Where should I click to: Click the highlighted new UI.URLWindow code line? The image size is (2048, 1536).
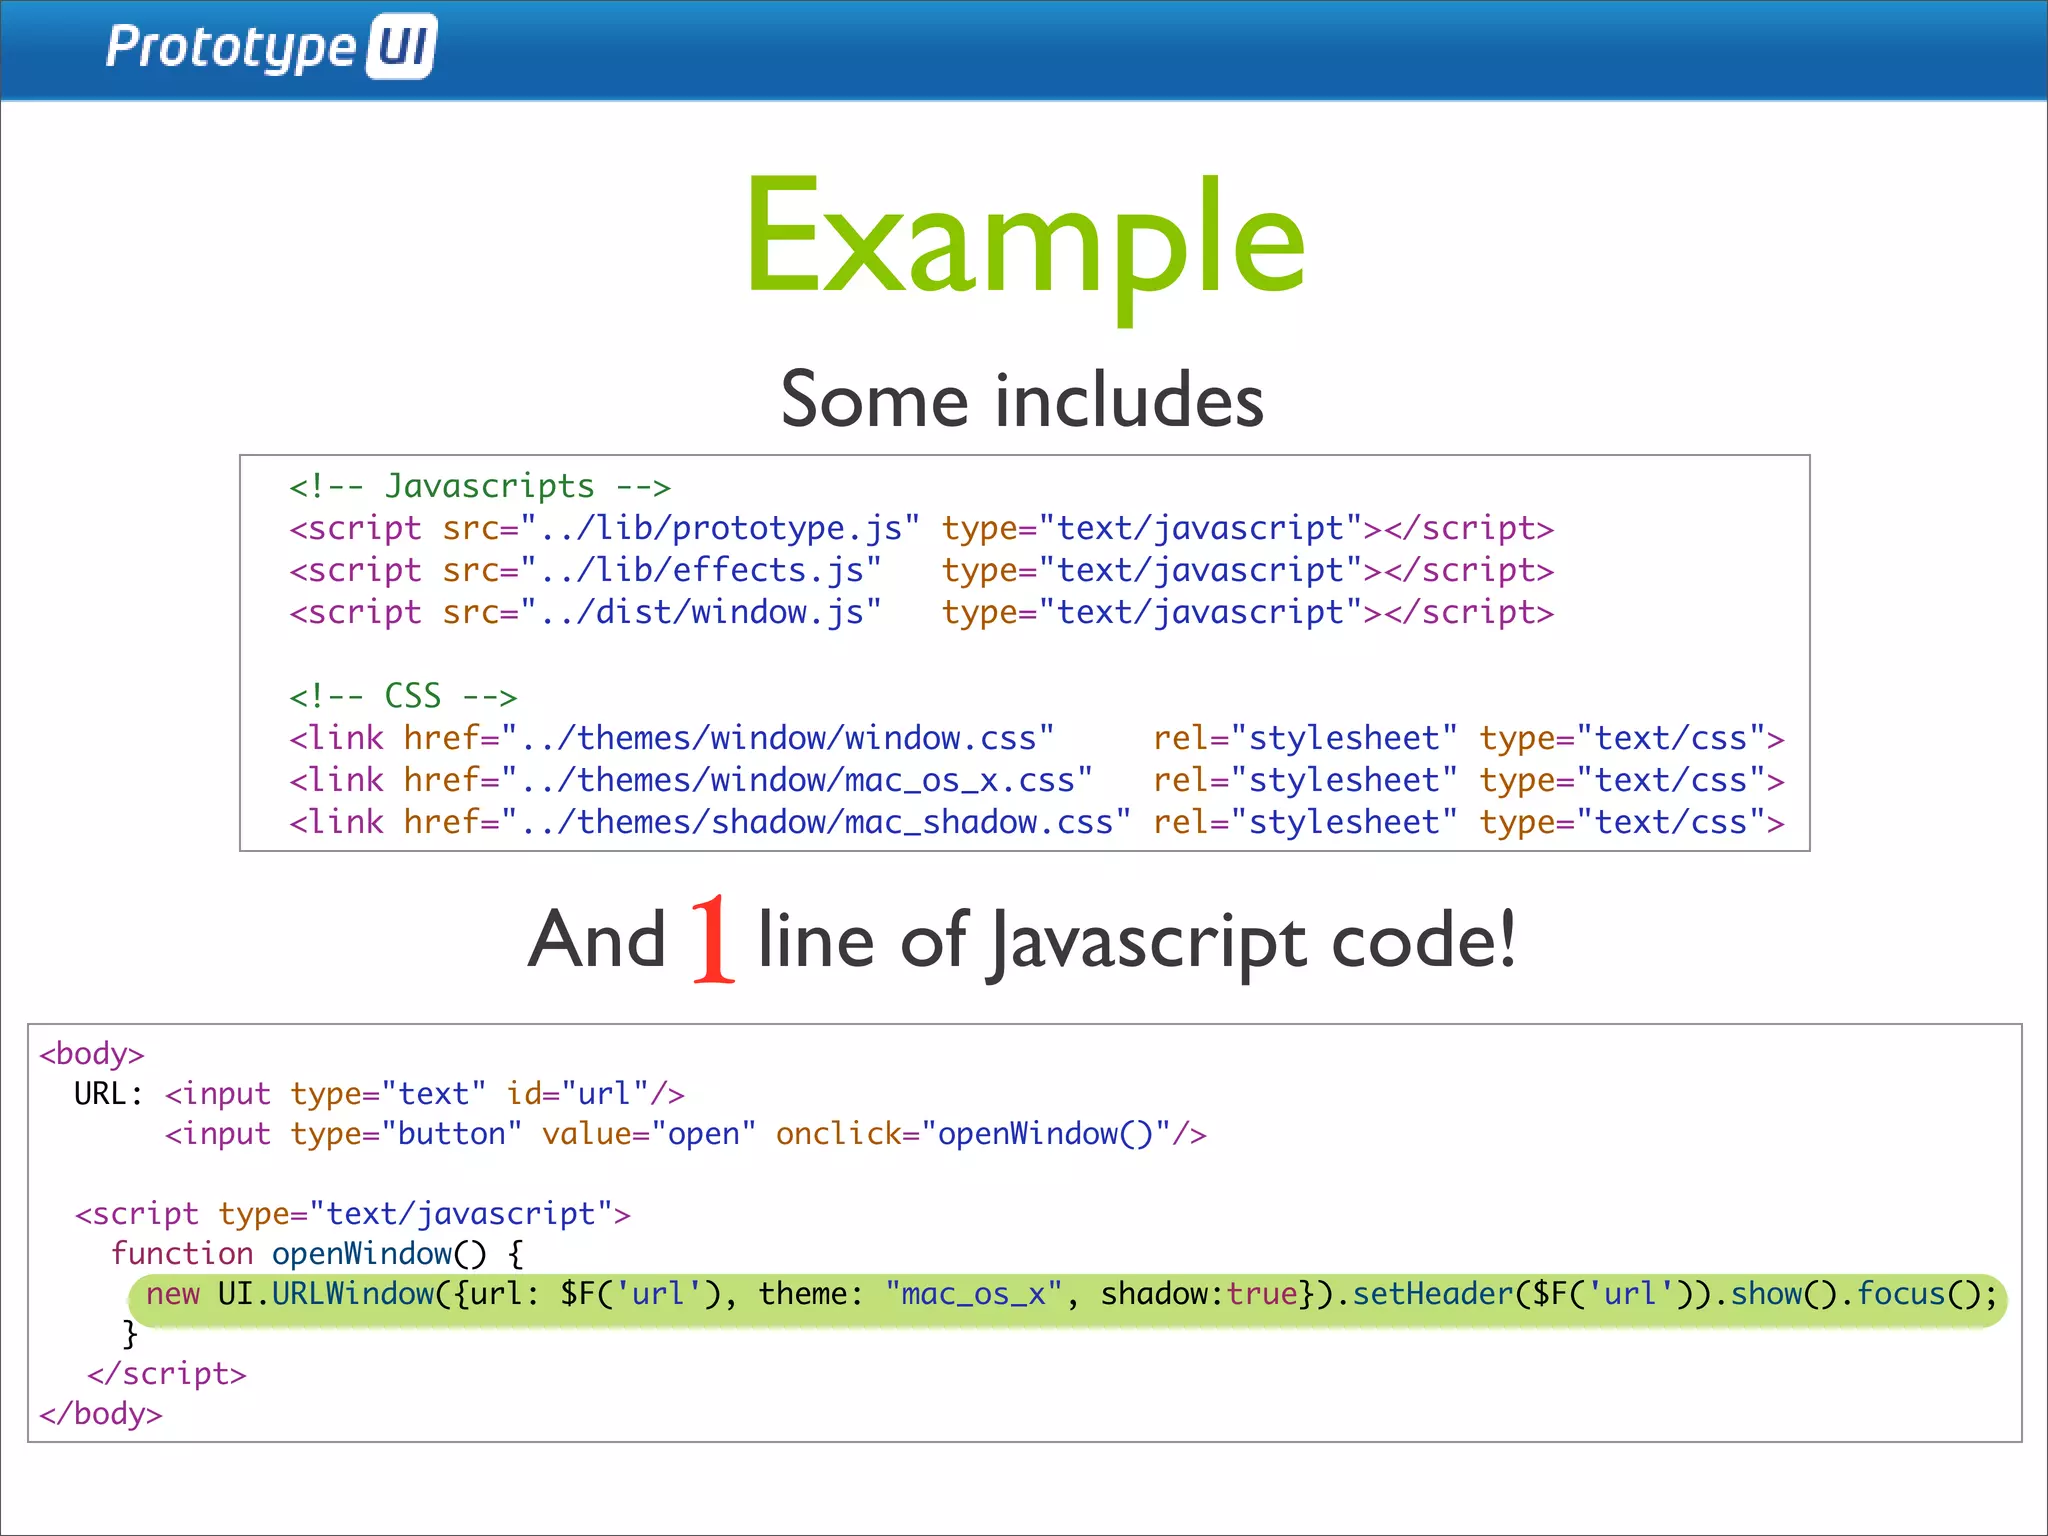click(x=1068, y=1295)
